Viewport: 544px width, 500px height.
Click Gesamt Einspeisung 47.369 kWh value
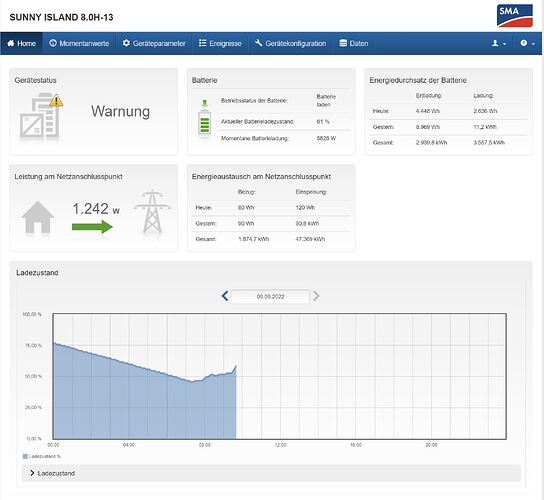point(310,239)
